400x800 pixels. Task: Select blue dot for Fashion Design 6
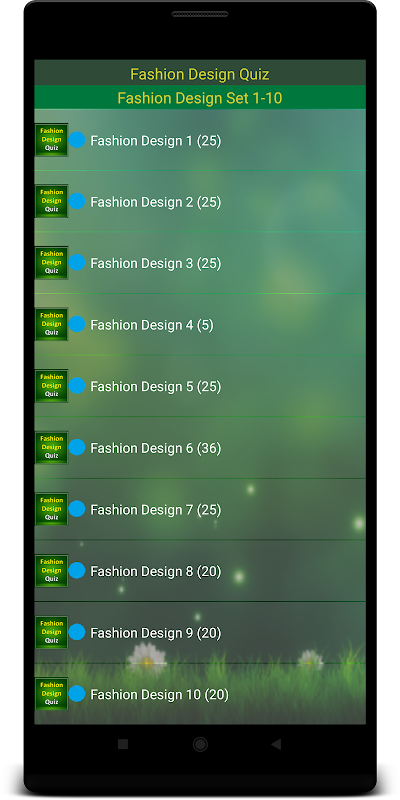(77, 447)
